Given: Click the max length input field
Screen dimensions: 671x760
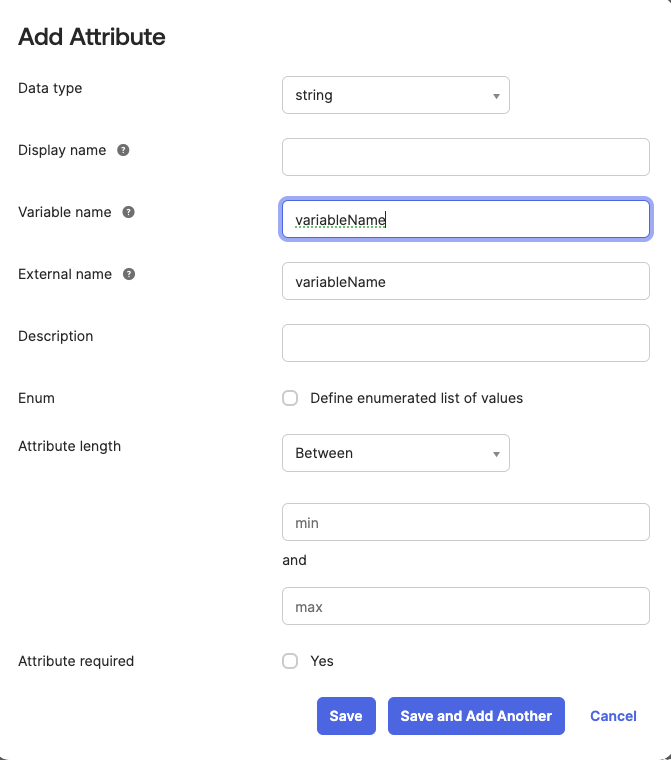Looking at the screenshot, I should [466, 606].
